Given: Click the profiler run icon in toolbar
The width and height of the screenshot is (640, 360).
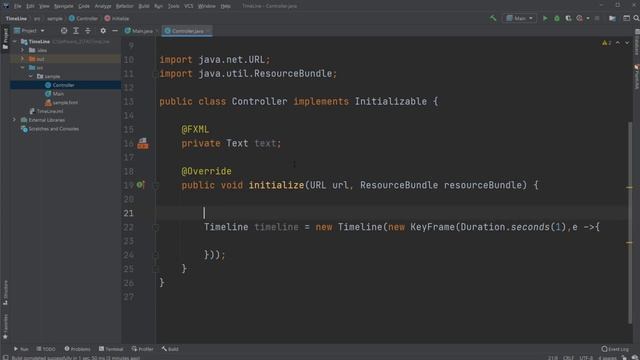Looking at the screenshot, I should pyautogui.click(x=579, y=18).
